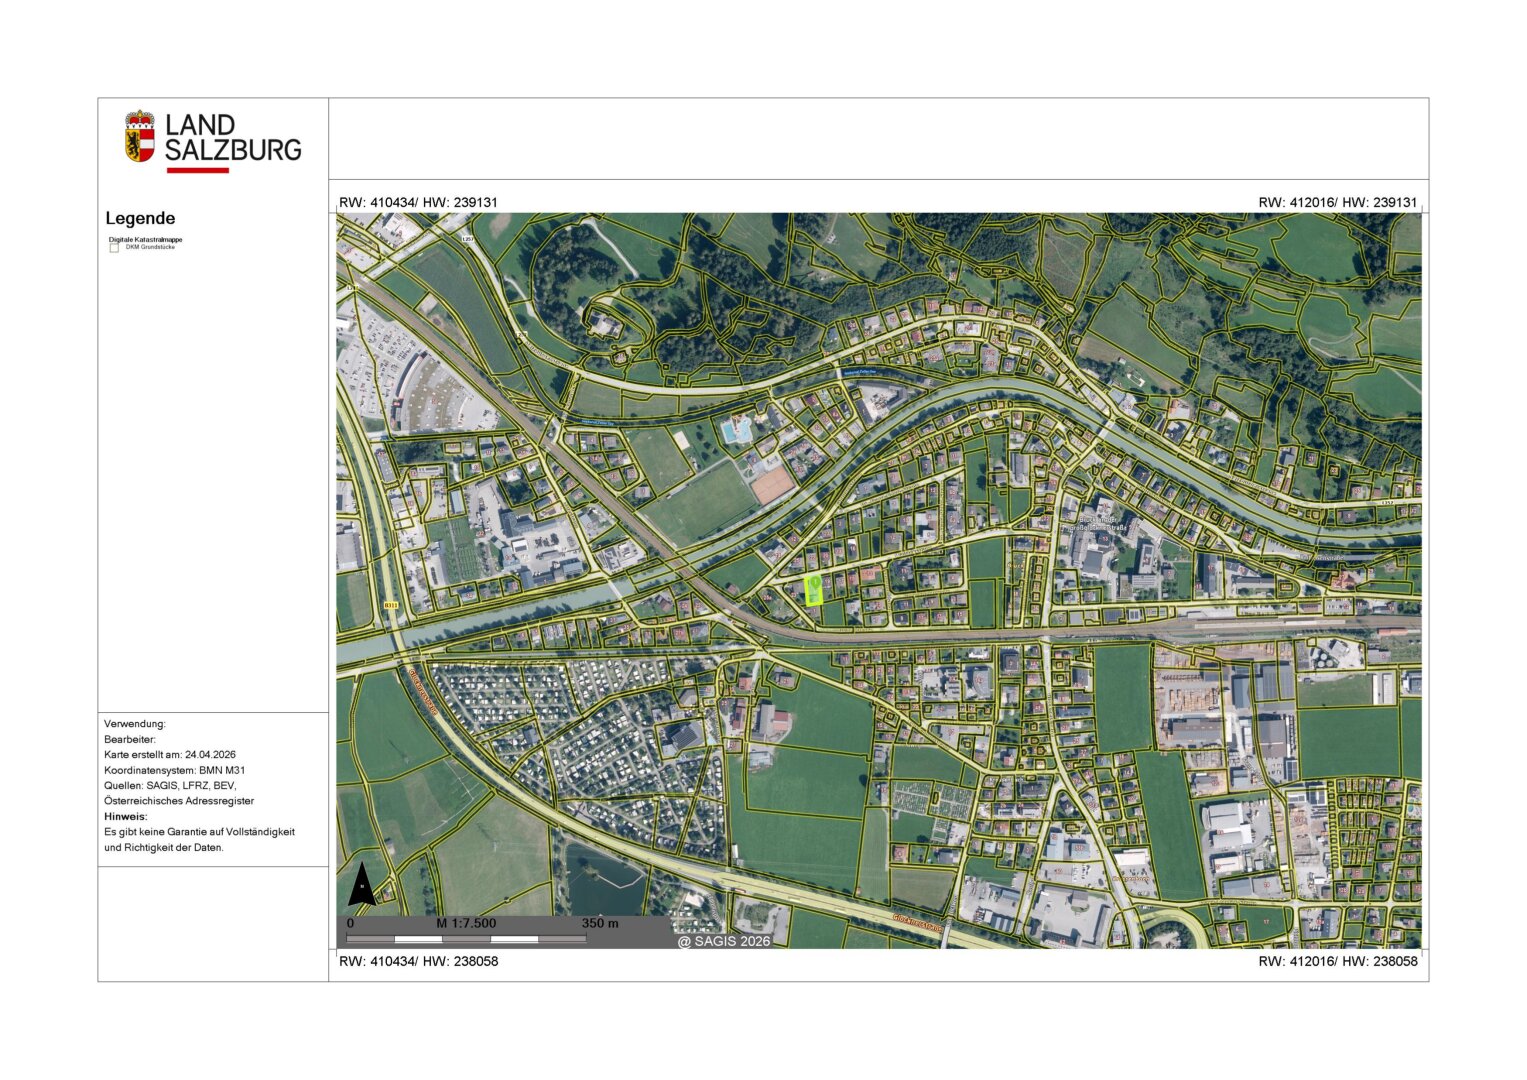This screenshot has height=1080, width=1527.
Task: Click the striped scale bar graphic
Action: pos(467,939)
